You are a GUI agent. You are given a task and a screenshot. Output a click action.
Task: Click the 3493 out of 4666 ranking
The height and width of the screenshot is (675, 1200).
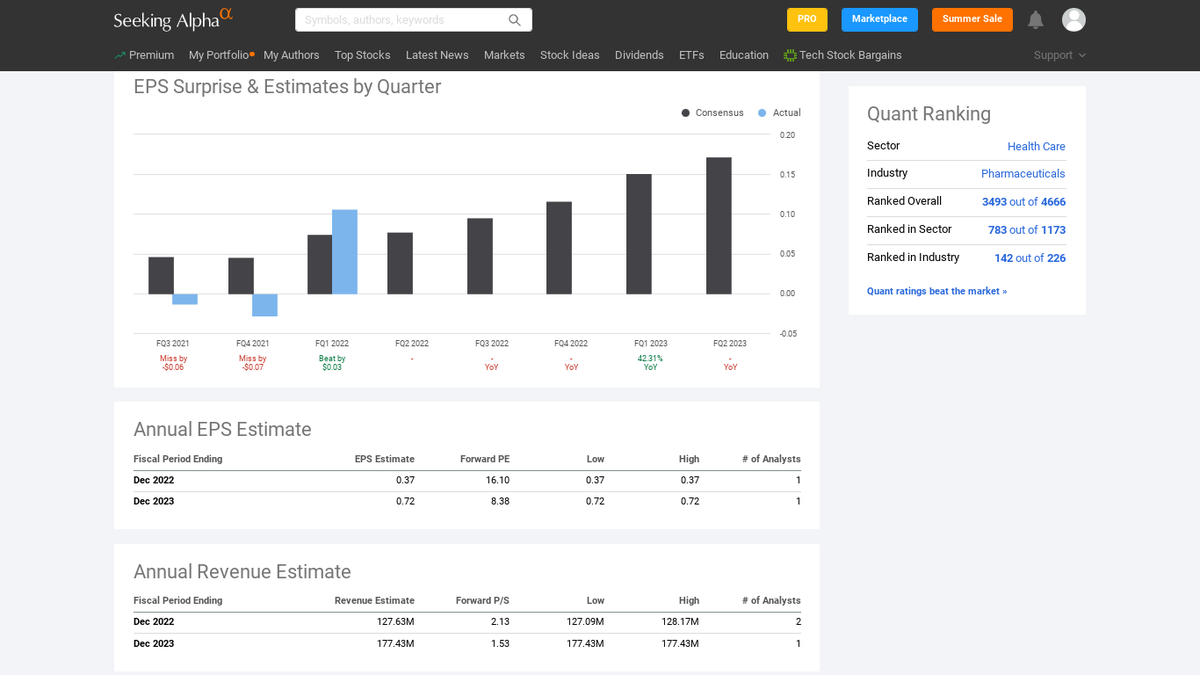[x=1024, y=202]
